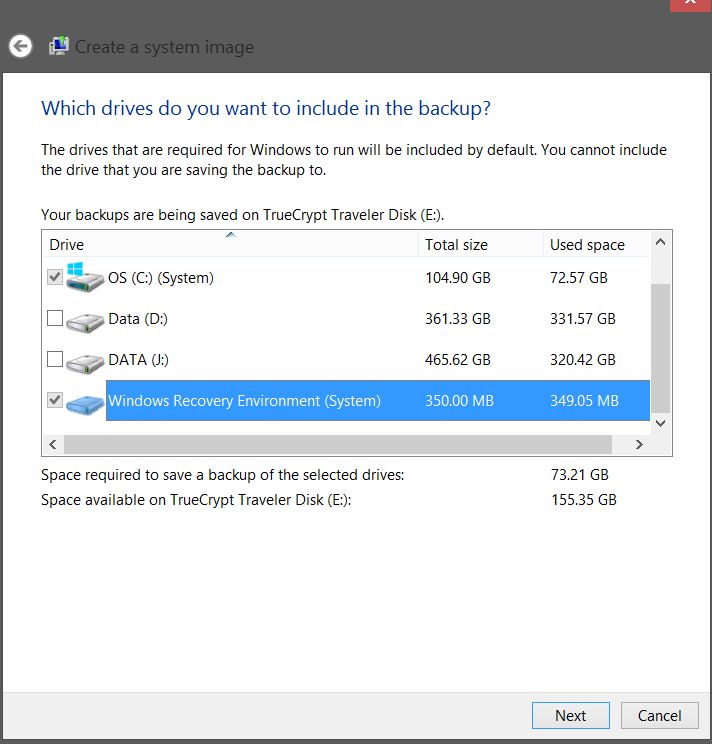Click the Create a system image wizard icon
The image size is (712, 744).
click(59, 46)
